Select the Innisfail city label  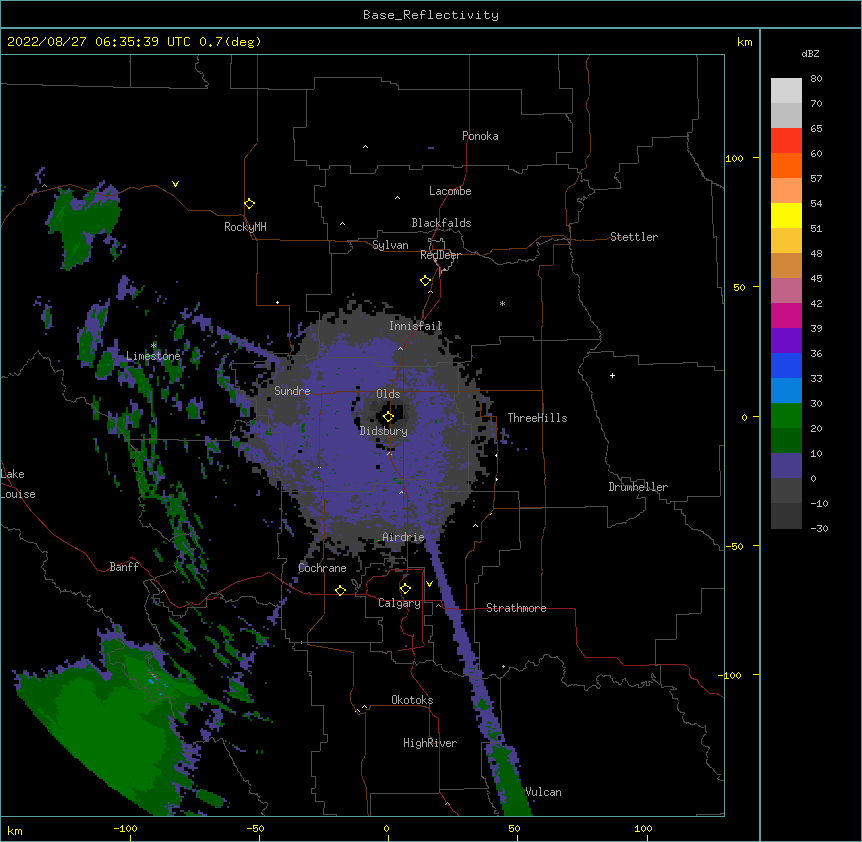click(415, 326)
